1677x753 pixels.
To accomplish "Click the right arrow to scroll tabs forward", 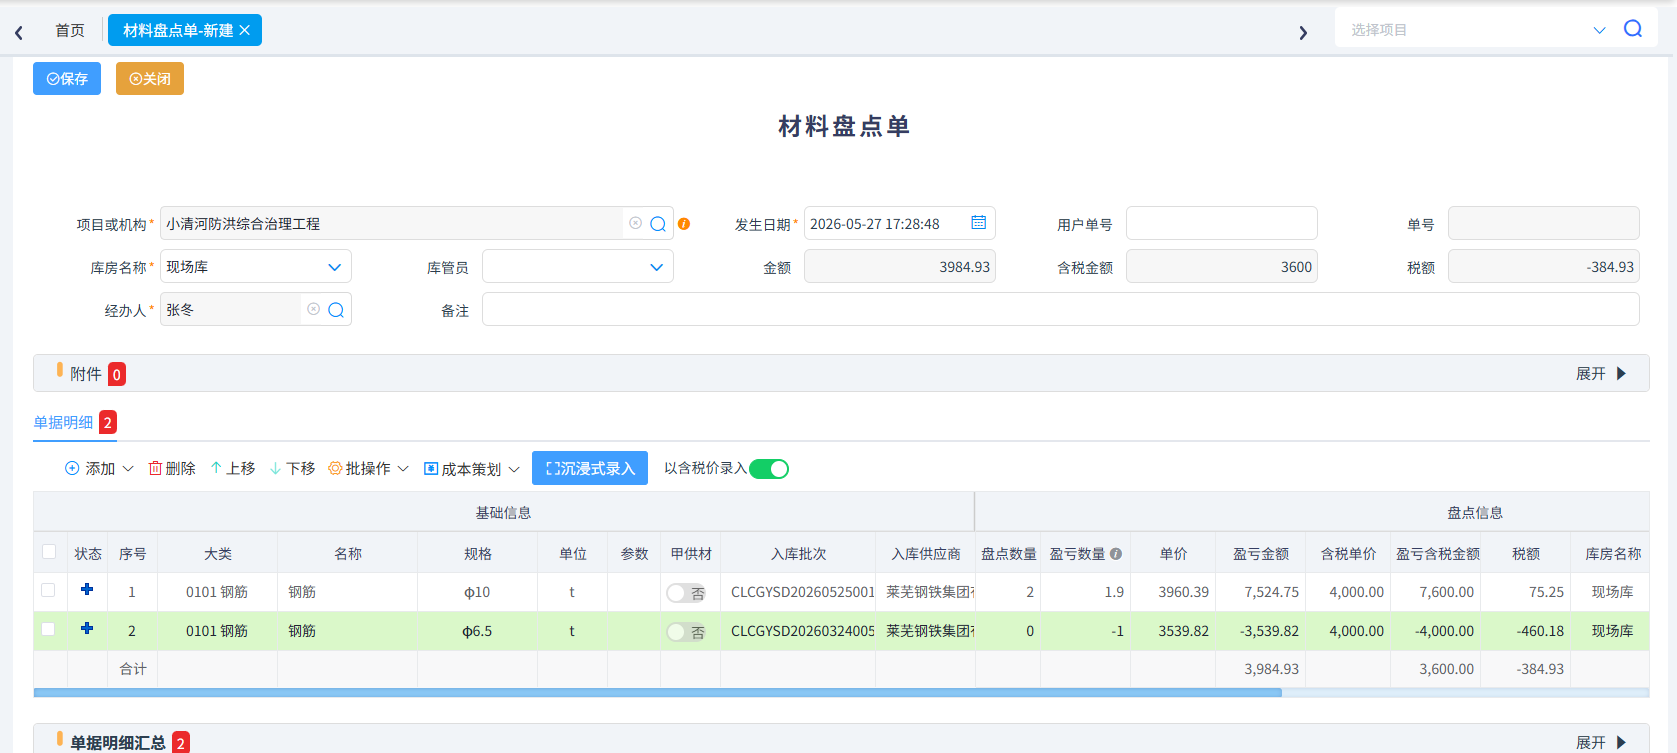I will (1303, 33).
